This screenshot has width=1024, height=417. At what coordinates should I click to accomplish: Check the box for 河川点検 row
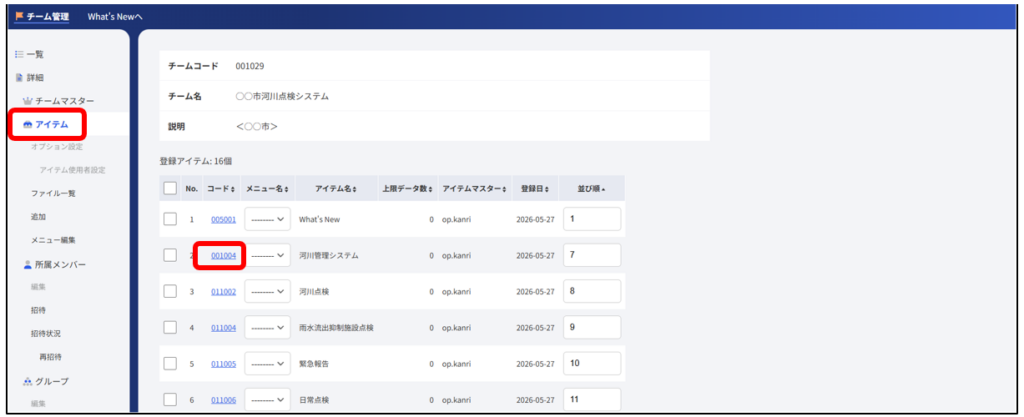170,291
